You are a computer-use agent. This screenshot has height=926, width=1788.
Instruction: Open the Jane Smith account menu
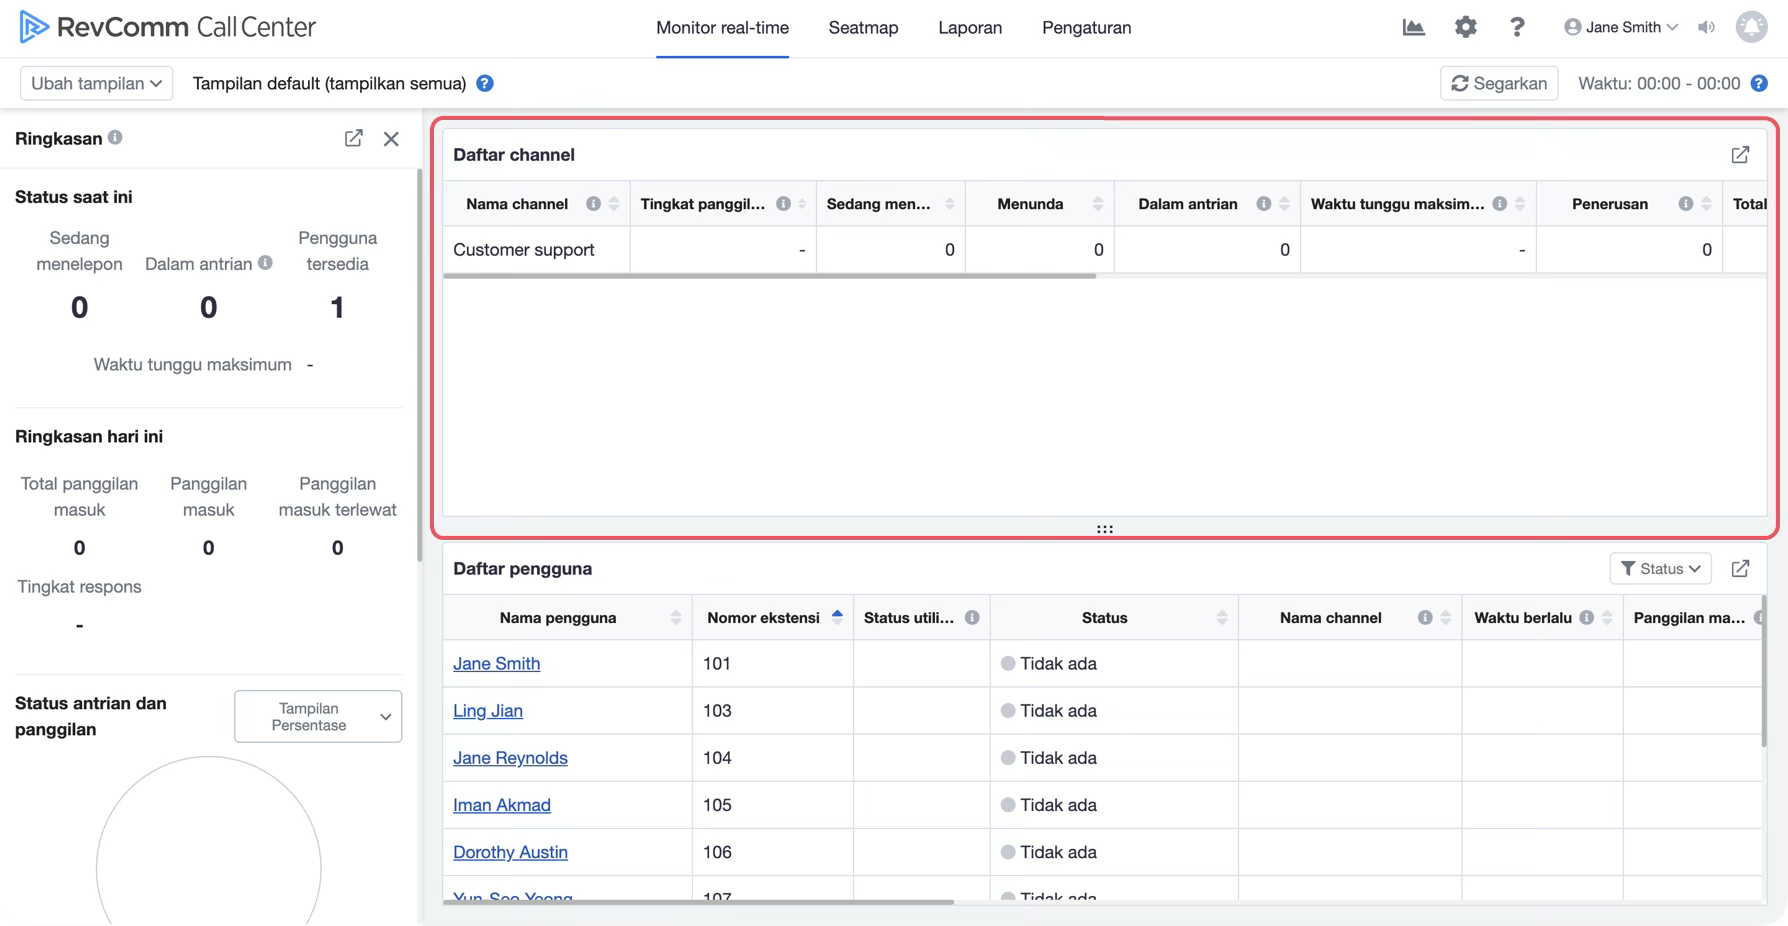1621,27
